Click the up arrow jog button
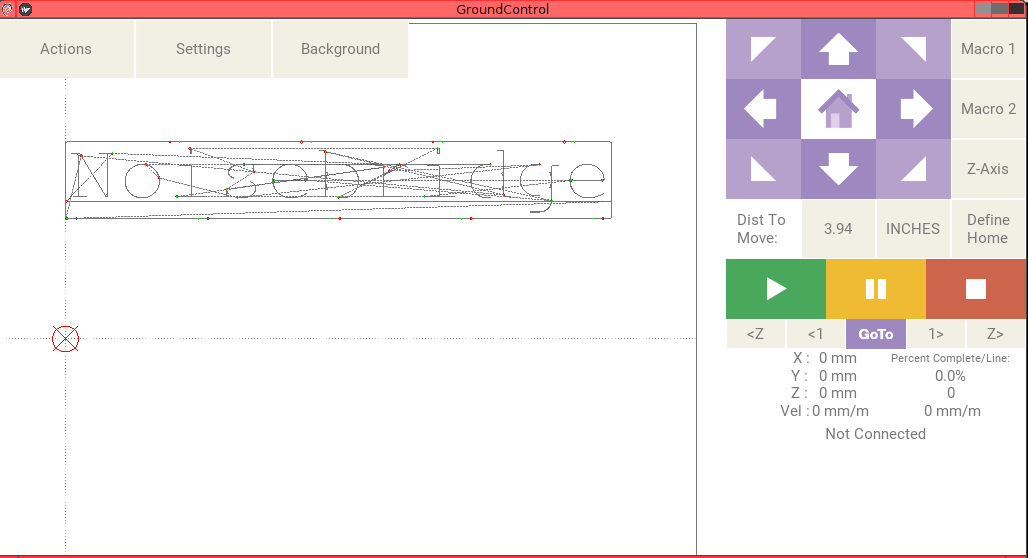This screenshot has width=1028, height=558. 838,49
